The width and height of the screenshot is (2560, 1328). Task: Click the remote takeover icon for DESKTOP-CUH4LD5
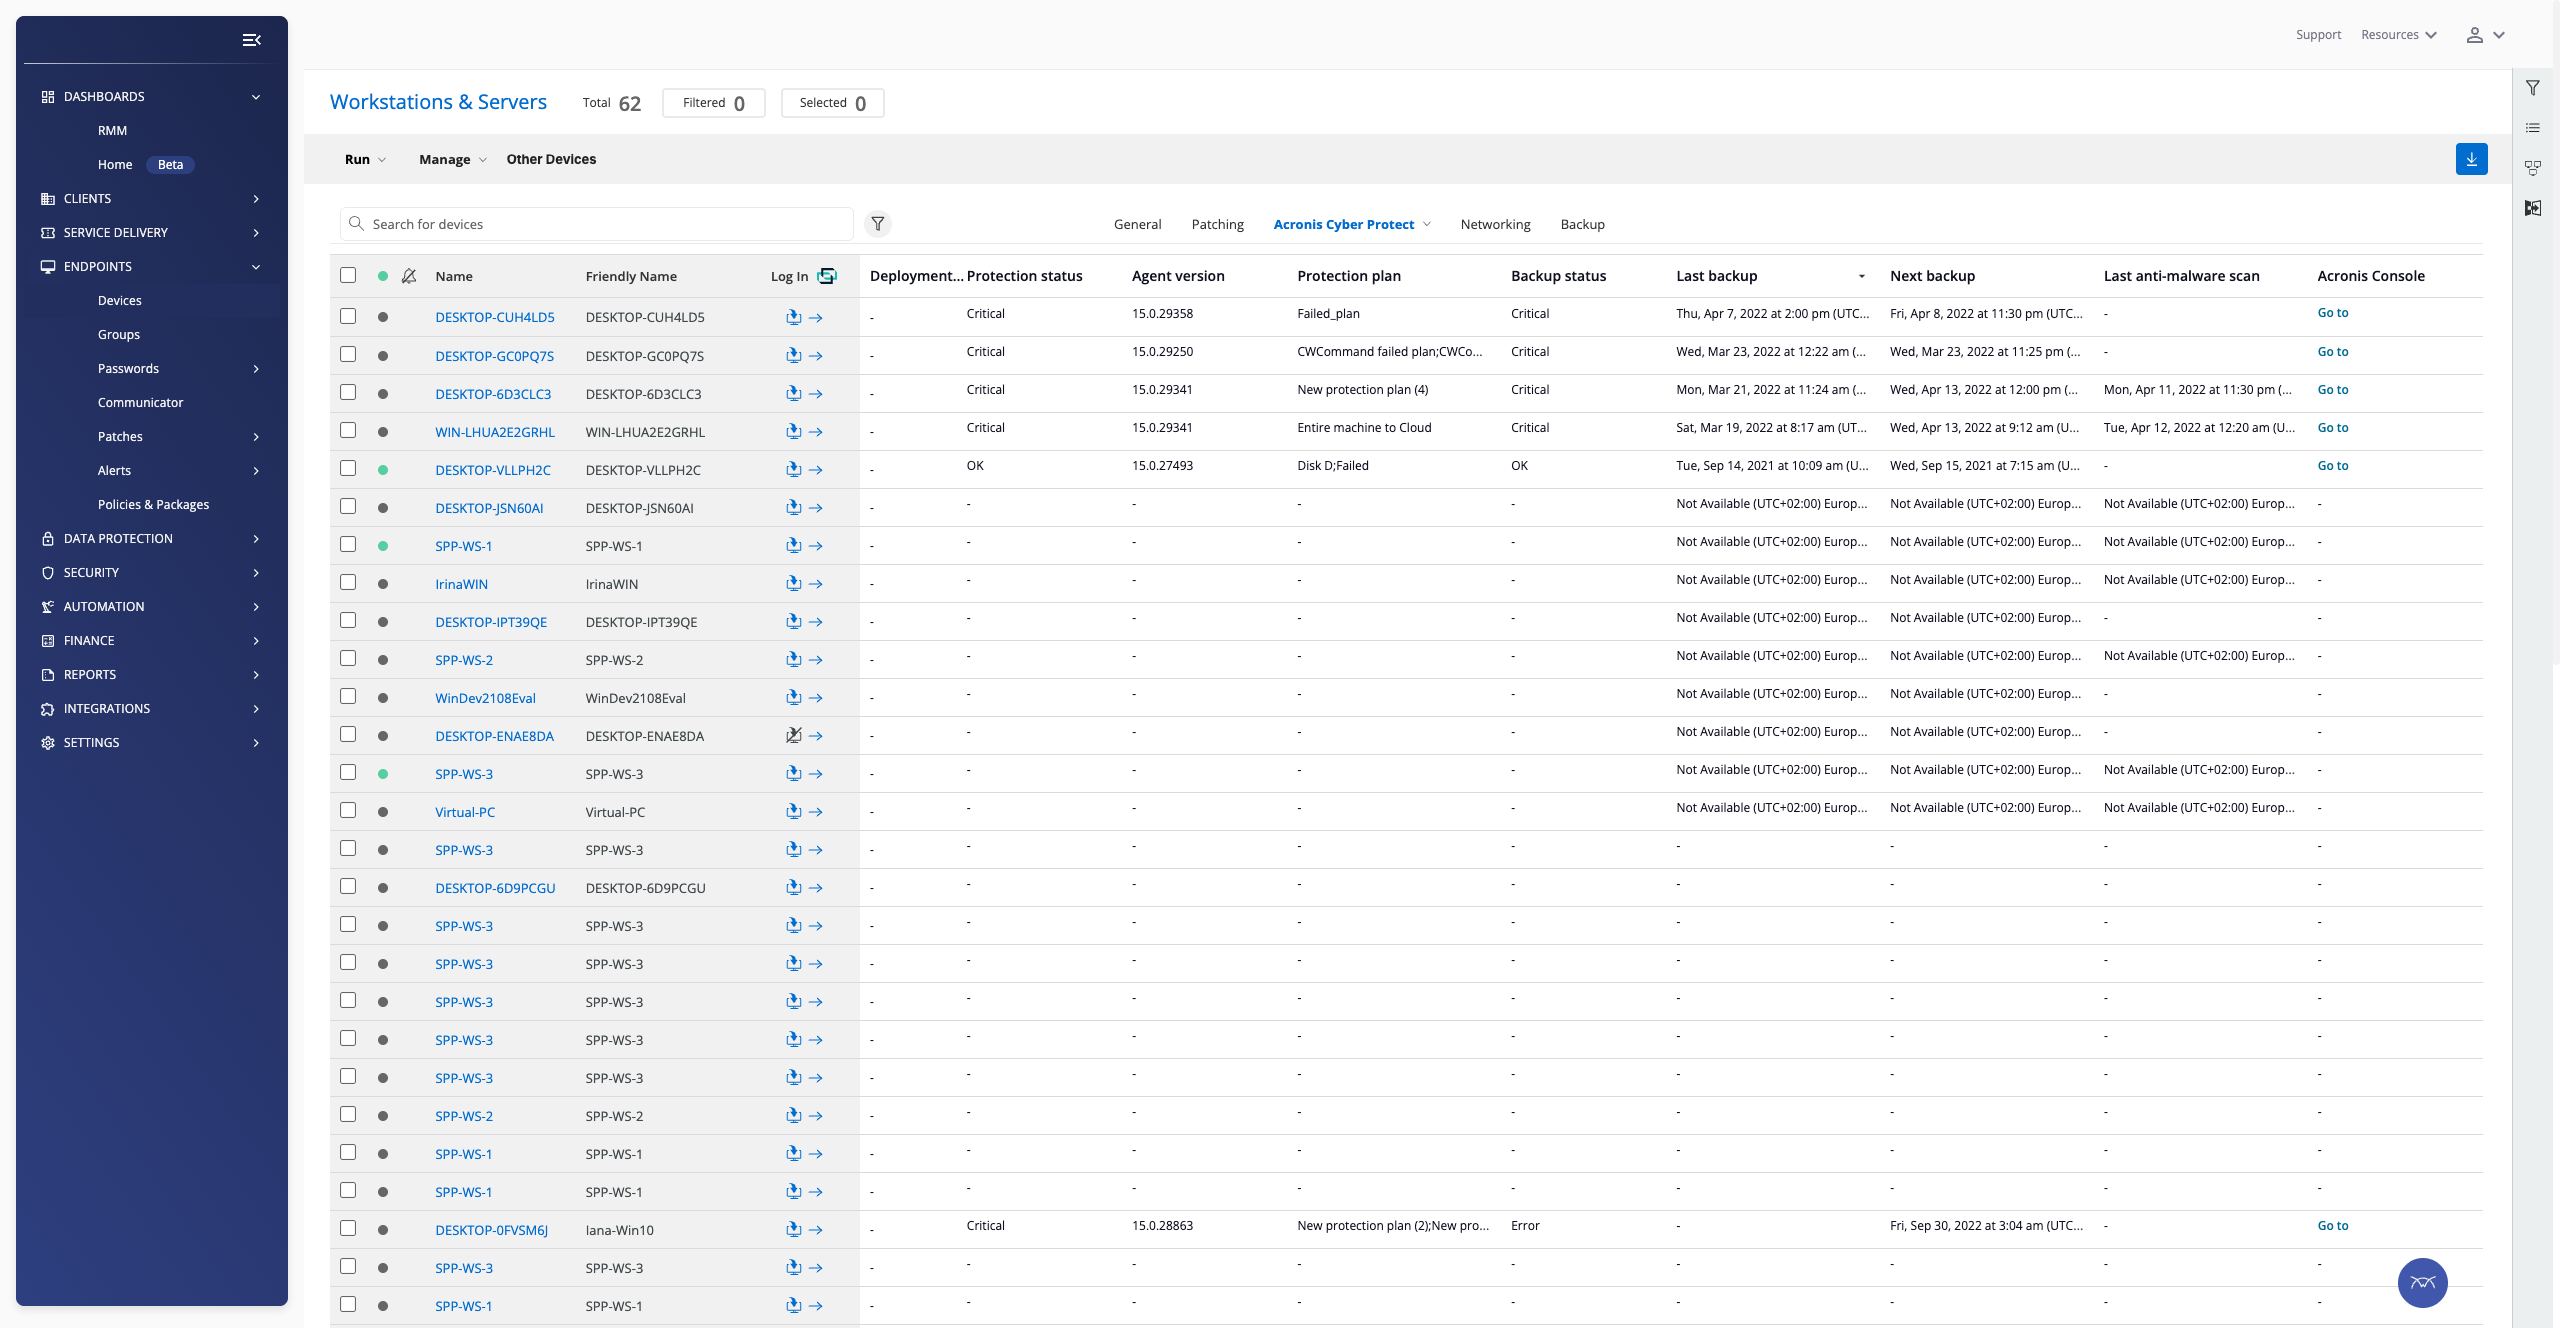pos(793,317)
